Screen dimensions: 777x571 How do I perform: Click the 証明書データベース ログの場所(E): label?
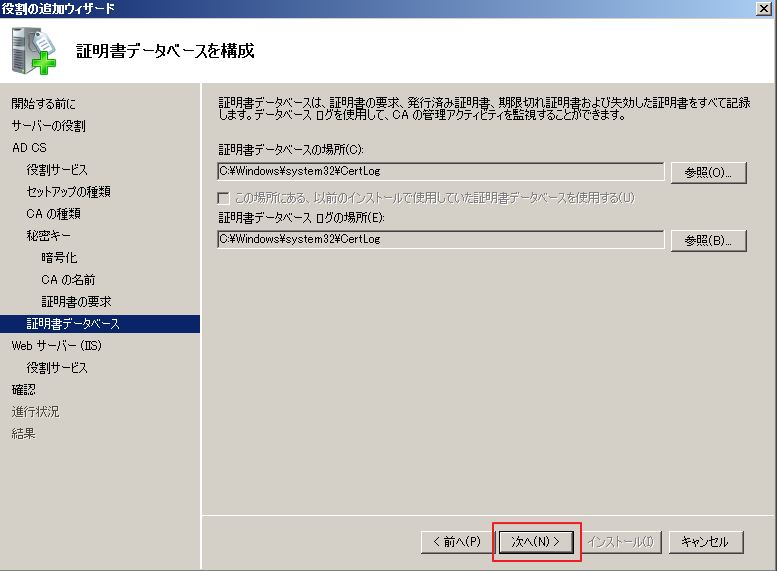(x=301, y=218)
